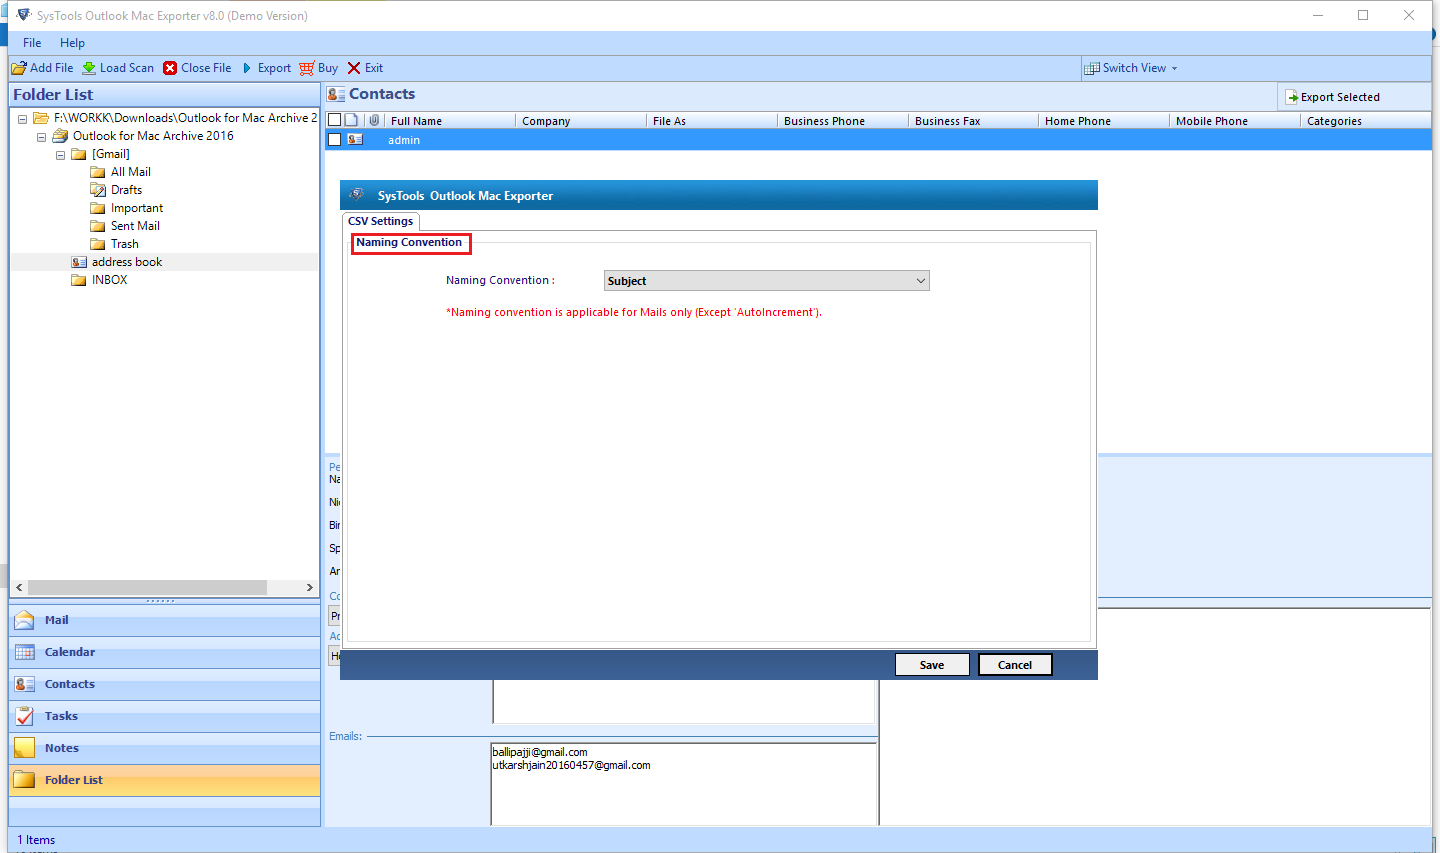Click the Cancel button in dialog
The image size is (1440, 853).
point(1015,665)
